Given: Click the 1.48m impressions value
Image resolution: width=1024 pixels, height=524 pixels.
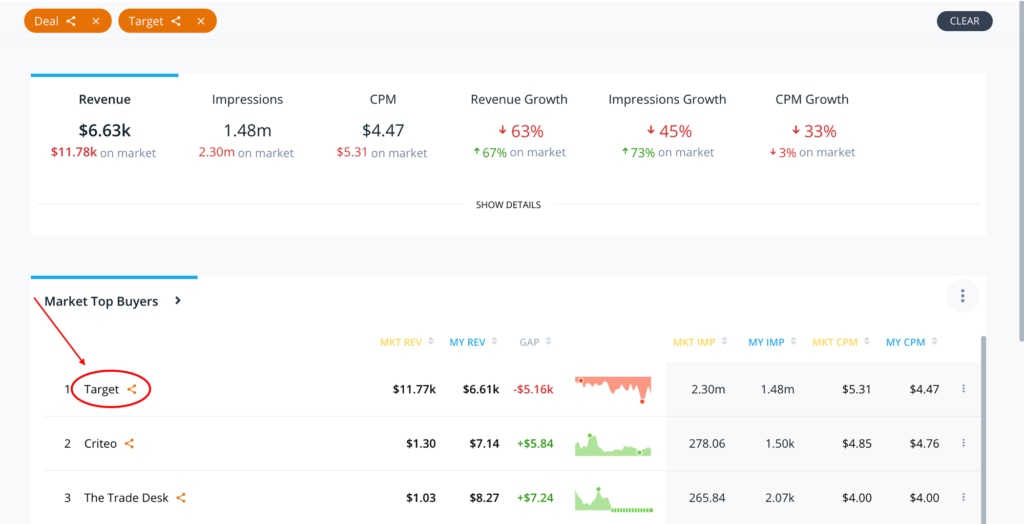Looking at the screenshot, I should click(248, 131).
